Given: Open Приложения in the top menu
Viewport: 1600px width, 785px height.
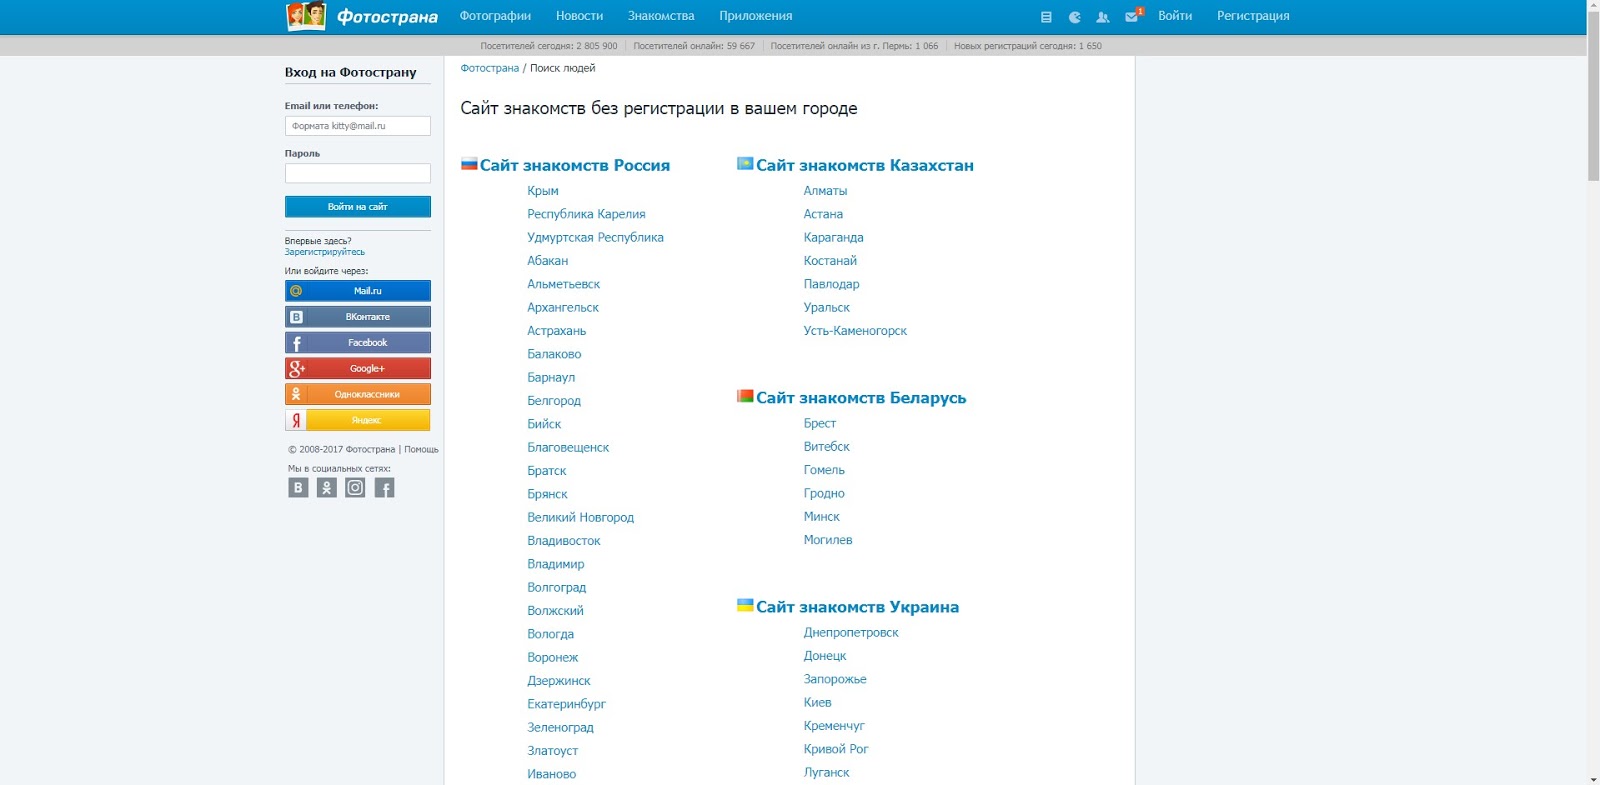Looking at the screenshot, I should point(755,16).
